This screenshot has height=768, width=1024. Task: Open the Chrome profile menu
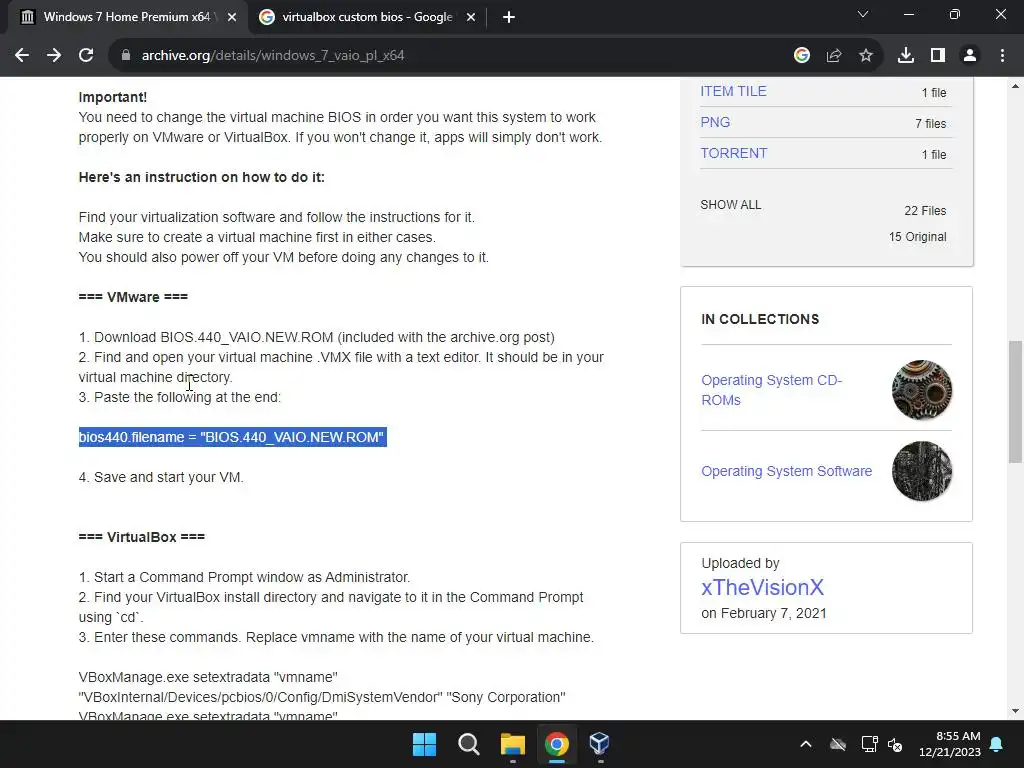[970, 56]
